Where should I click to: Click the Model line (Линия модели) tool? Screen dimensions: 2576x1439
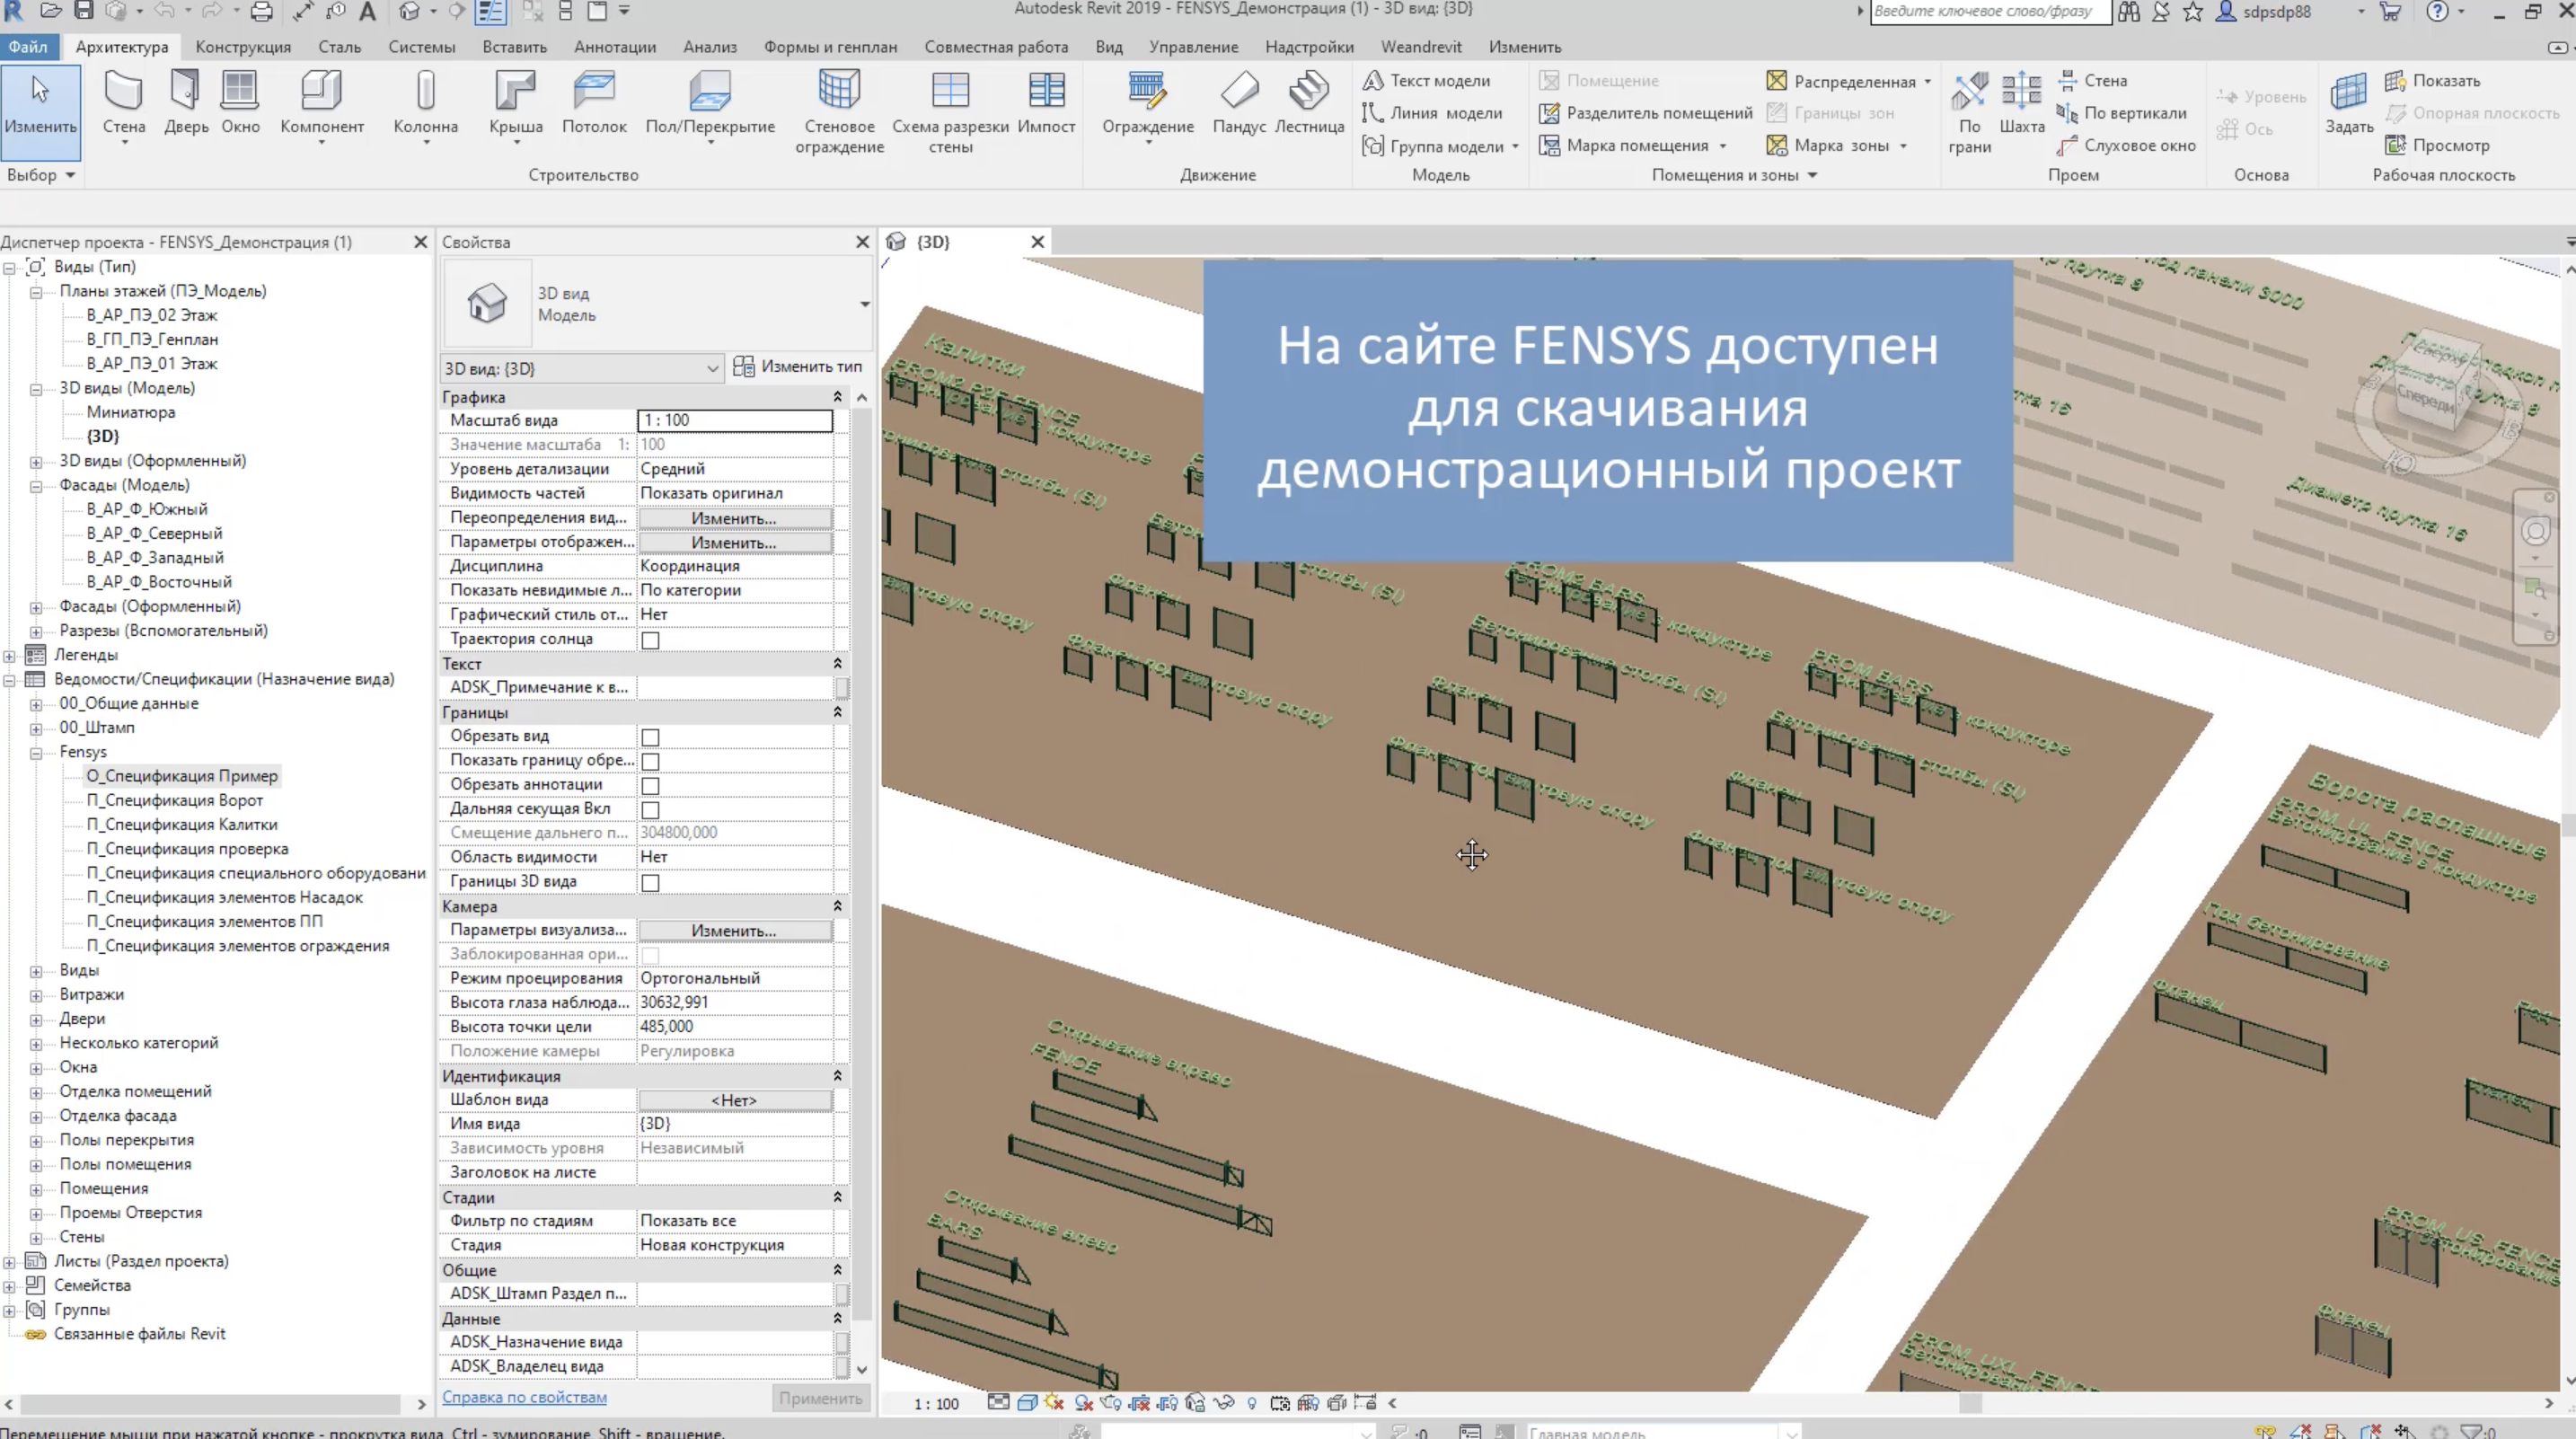(1432, 113)
